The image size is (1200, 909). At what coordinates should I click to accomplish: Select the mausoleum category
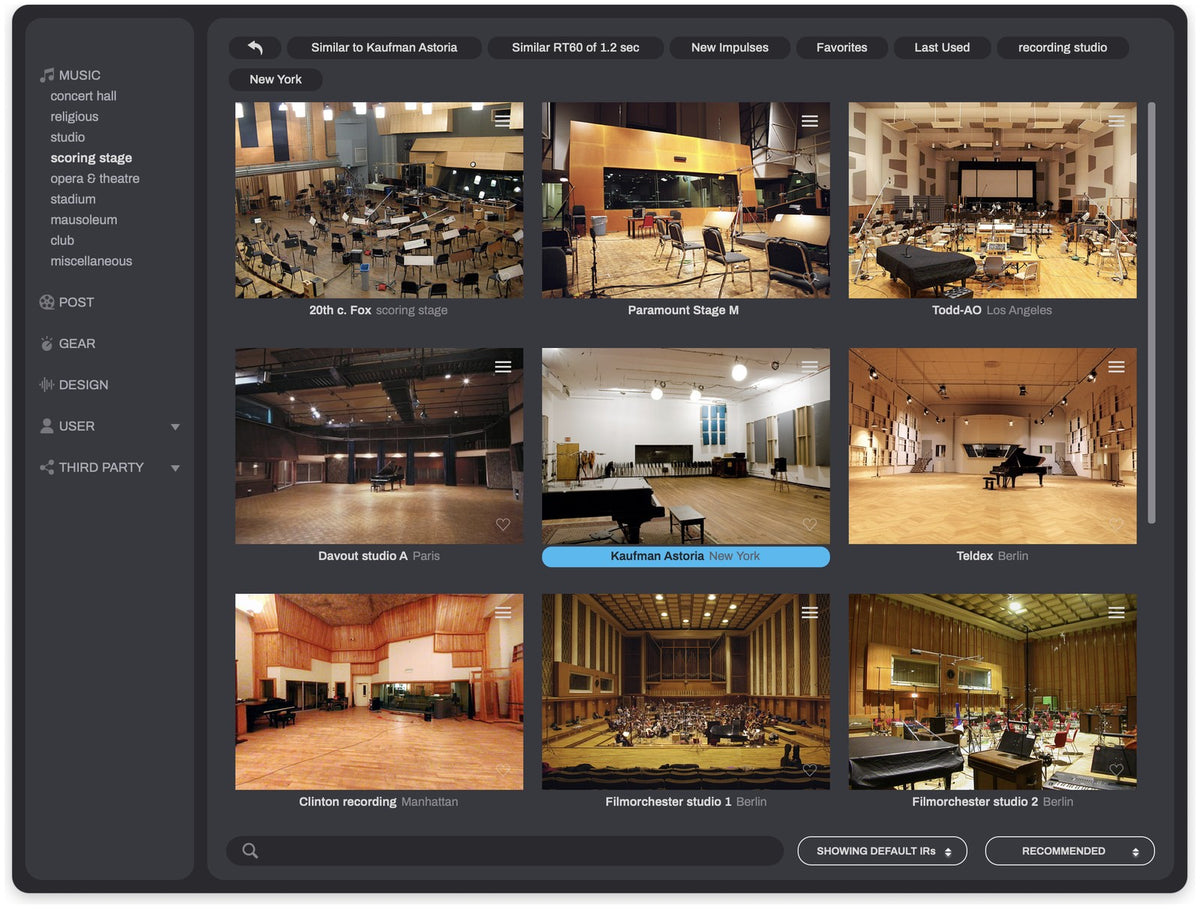point(84,220)
